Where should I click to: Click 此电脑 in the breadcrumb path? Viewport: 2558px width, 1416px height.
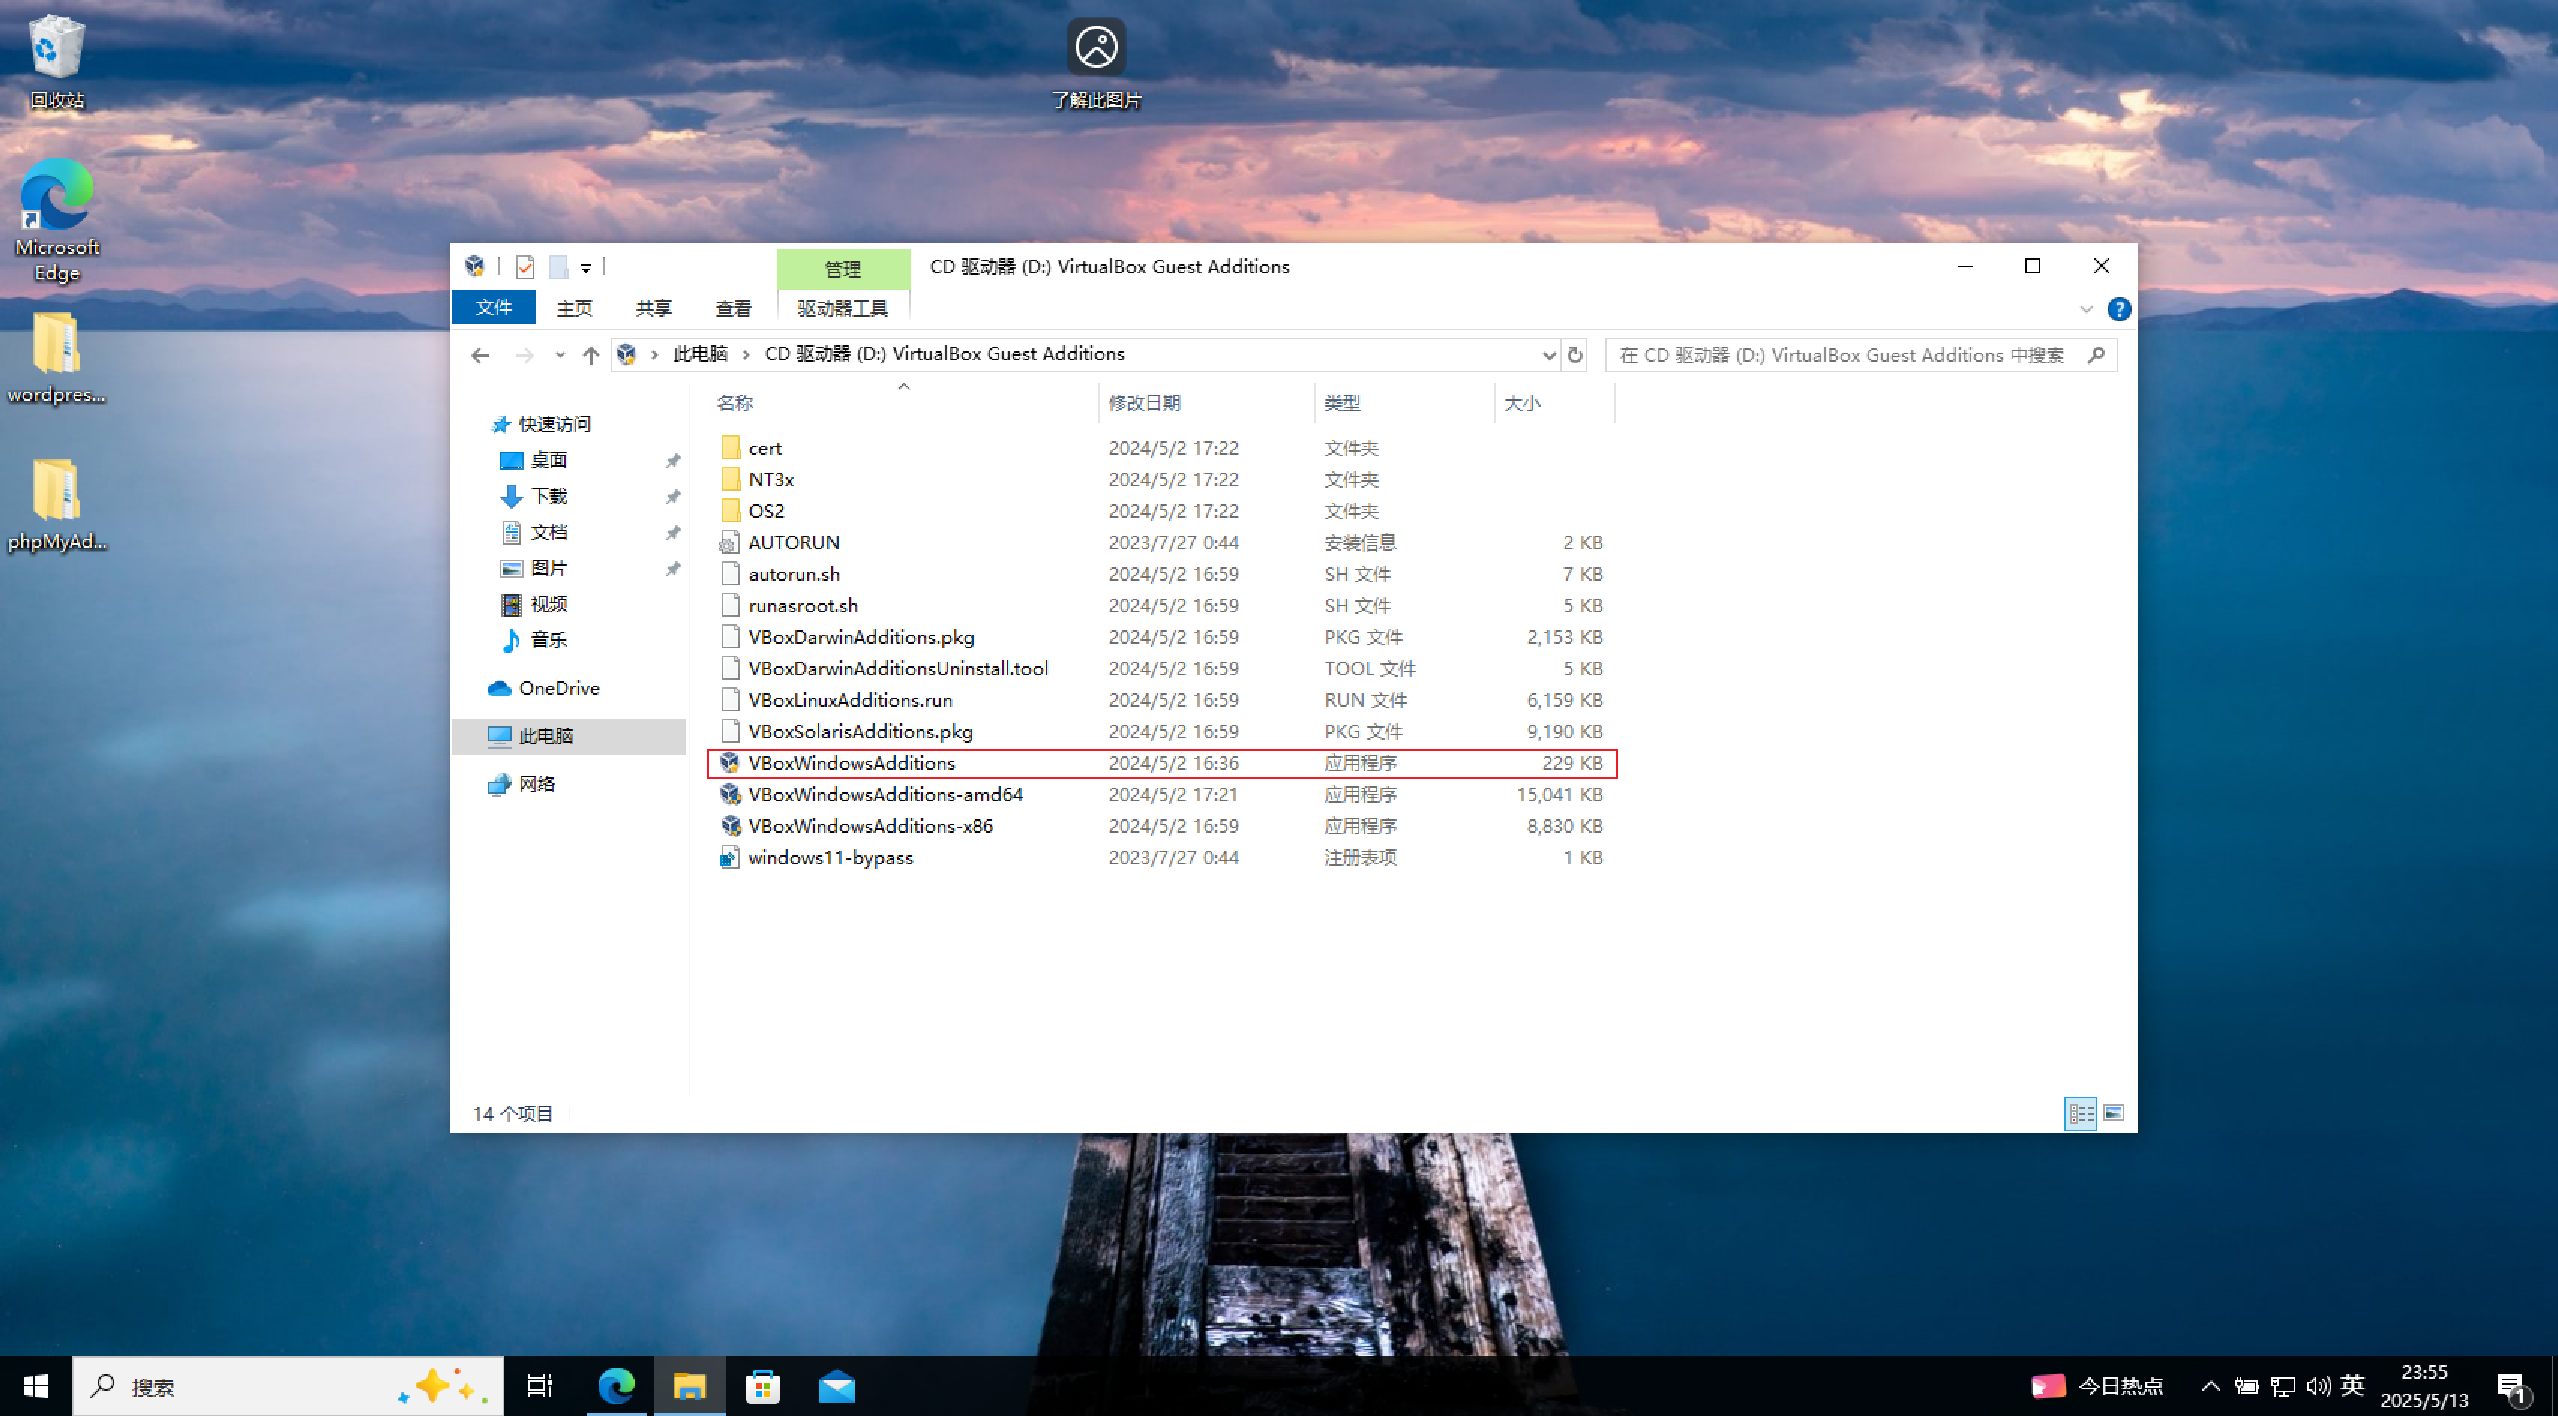(x=700, y=353)
